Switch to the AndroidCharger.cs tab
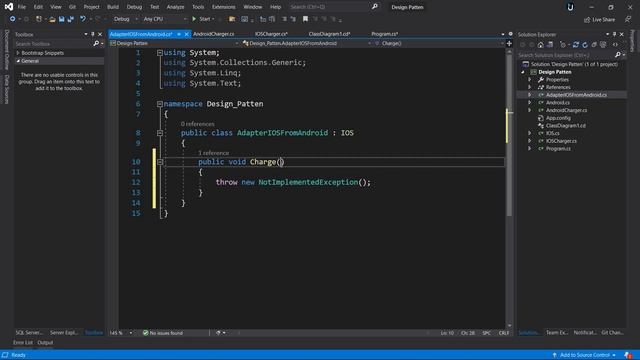 213,34
